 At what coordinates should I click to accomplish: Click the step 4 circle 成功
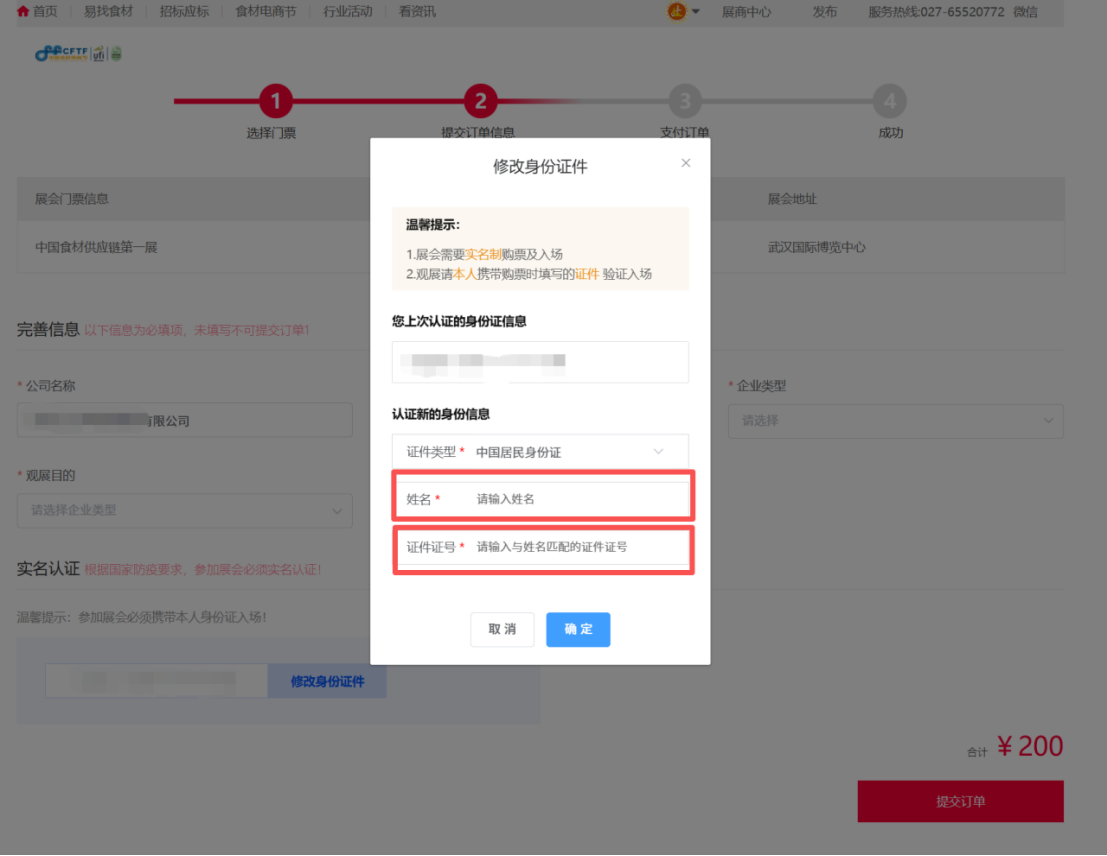[889, 101]
